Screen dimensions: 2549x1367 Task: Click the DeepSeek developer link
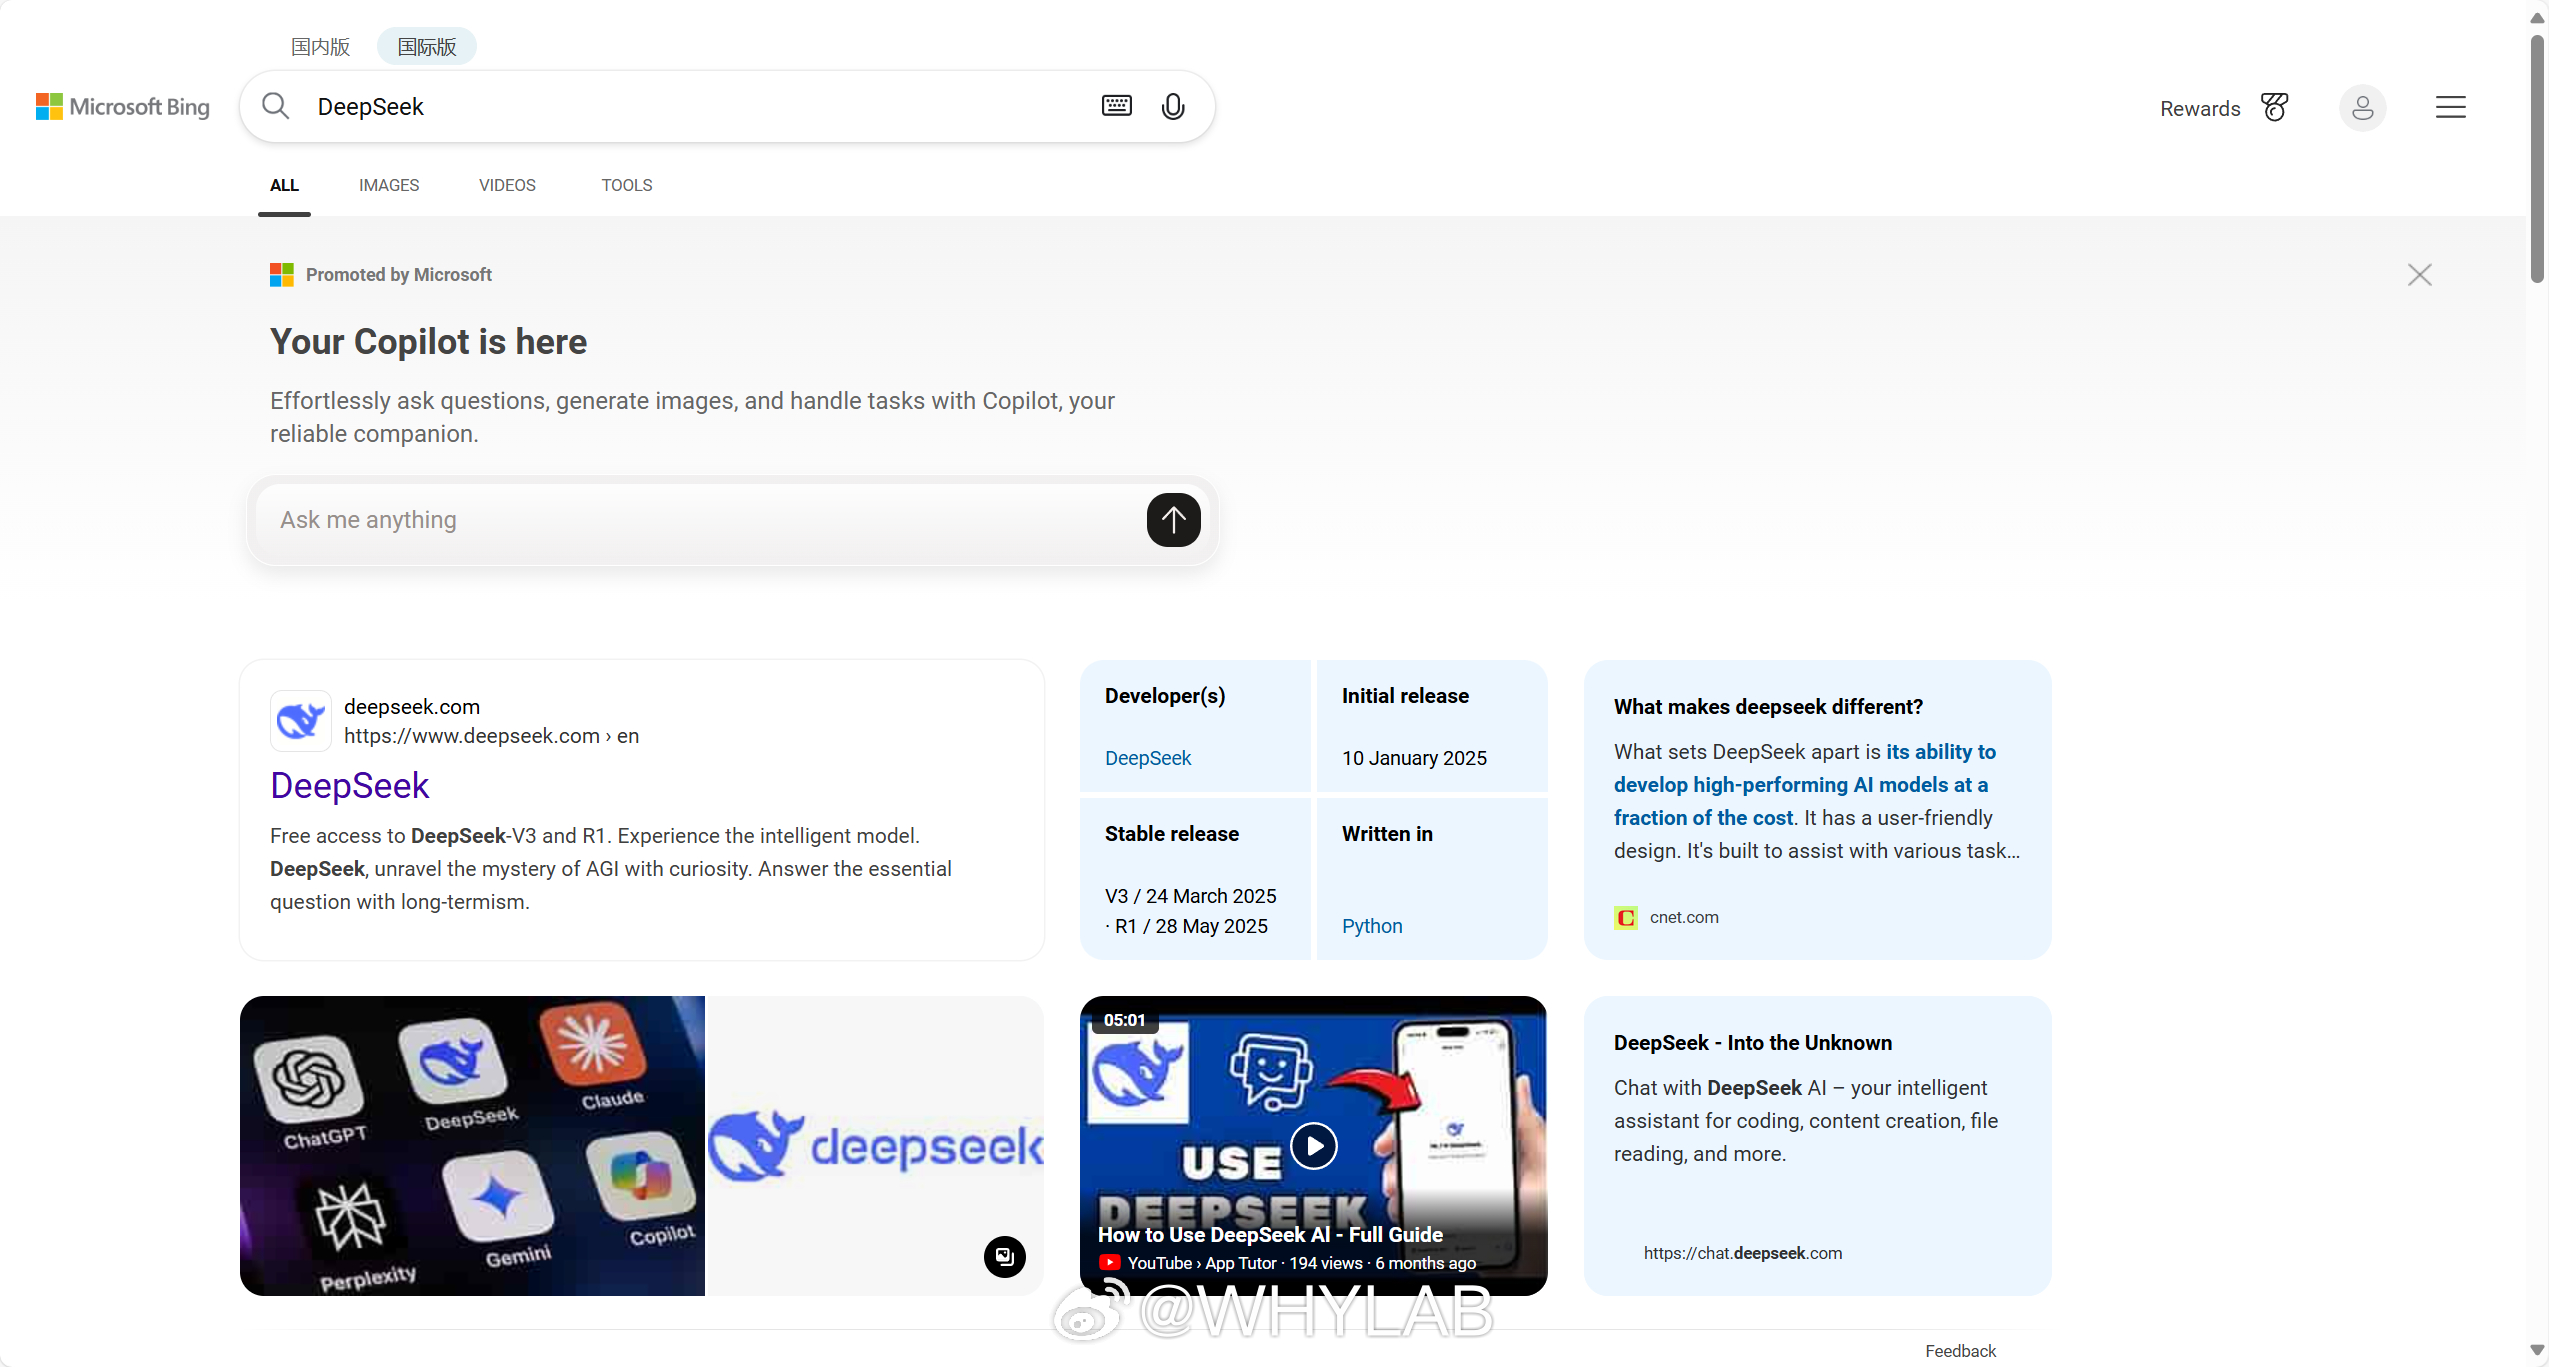coord(1148,758)
